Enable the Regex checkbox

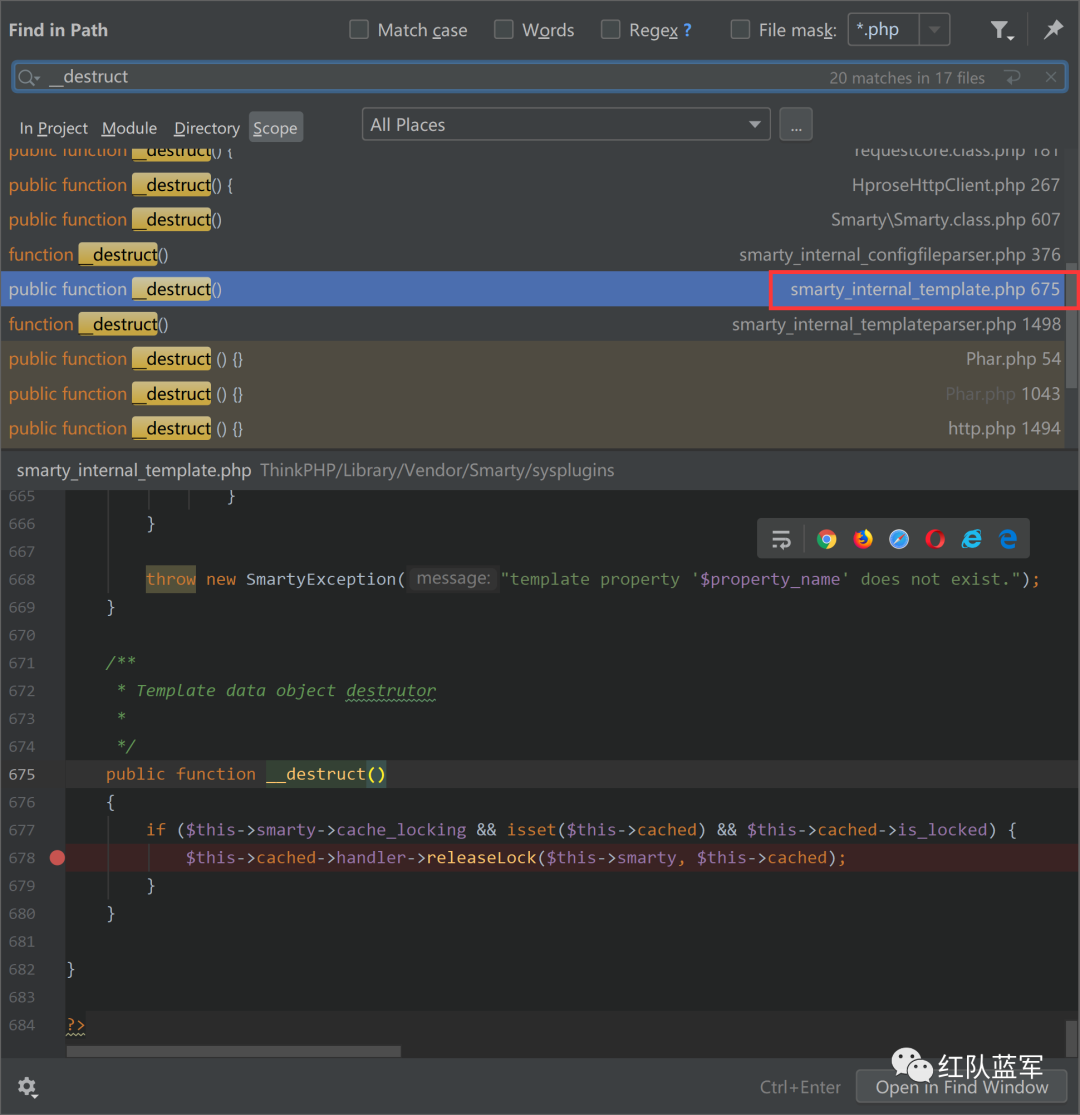[610, 30]
